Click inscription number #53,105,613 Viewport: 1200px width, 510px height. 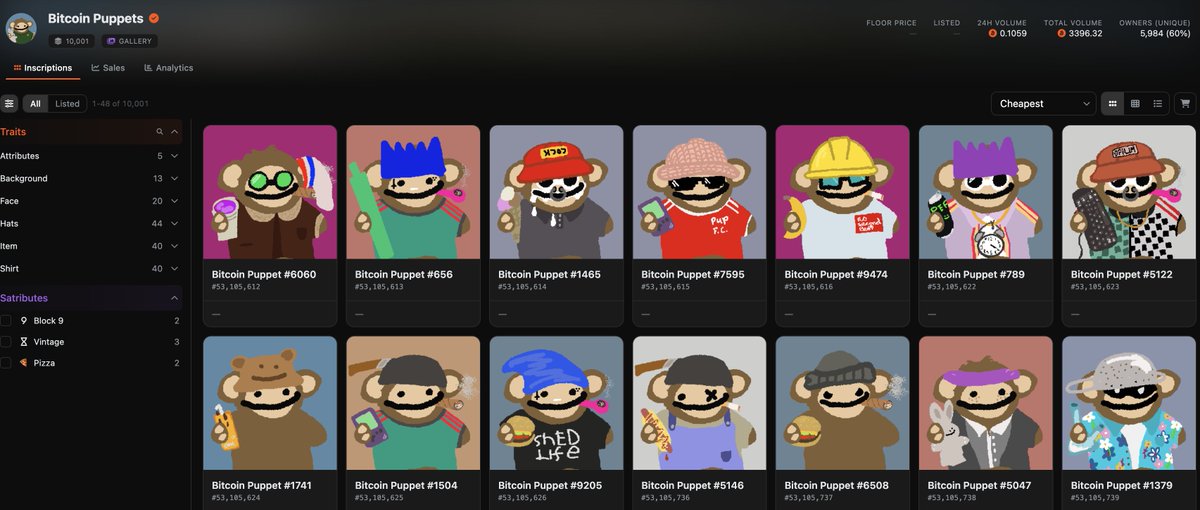[x=379, y=287]
